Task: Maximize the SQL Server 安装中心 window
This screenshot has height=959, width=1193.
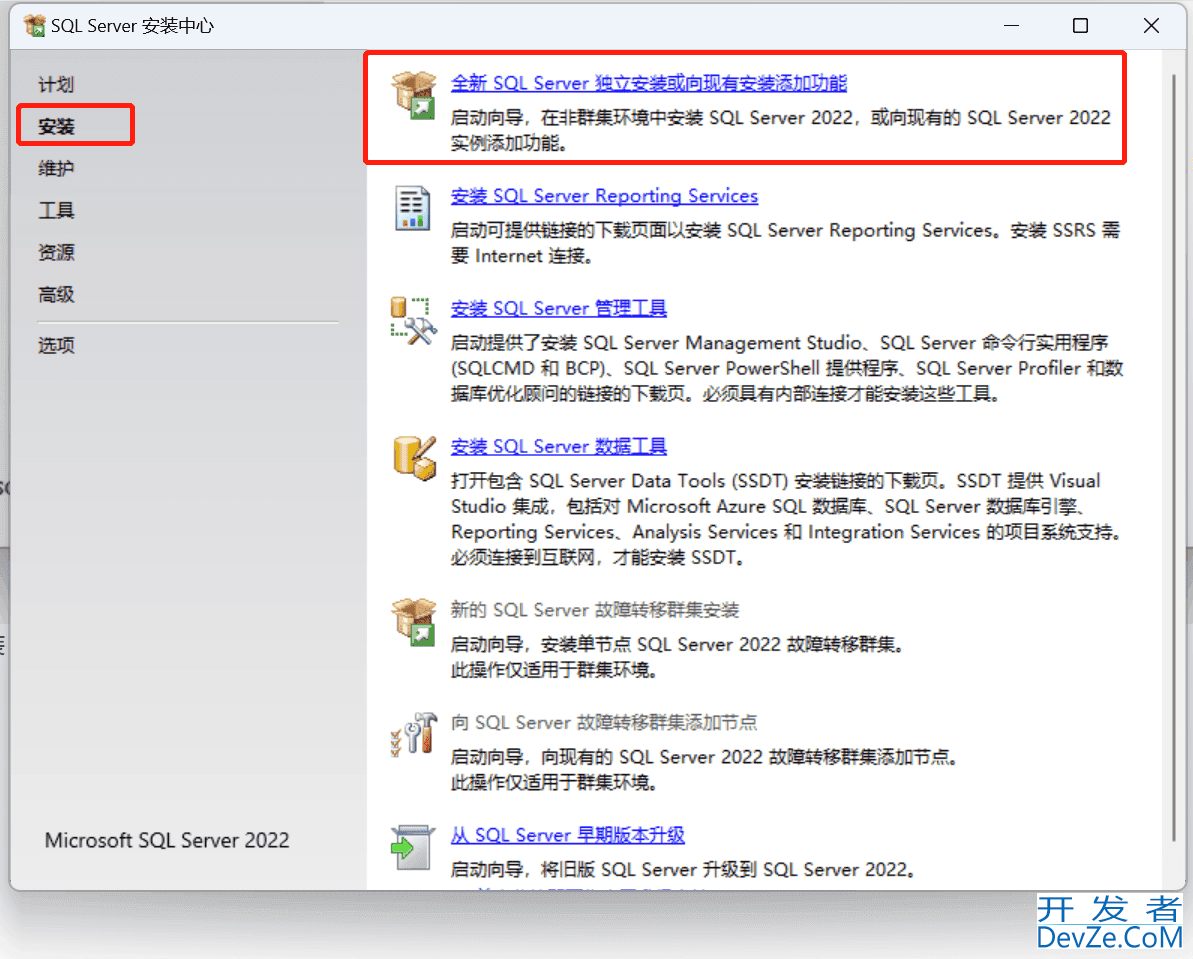Action: [1080, 26]
